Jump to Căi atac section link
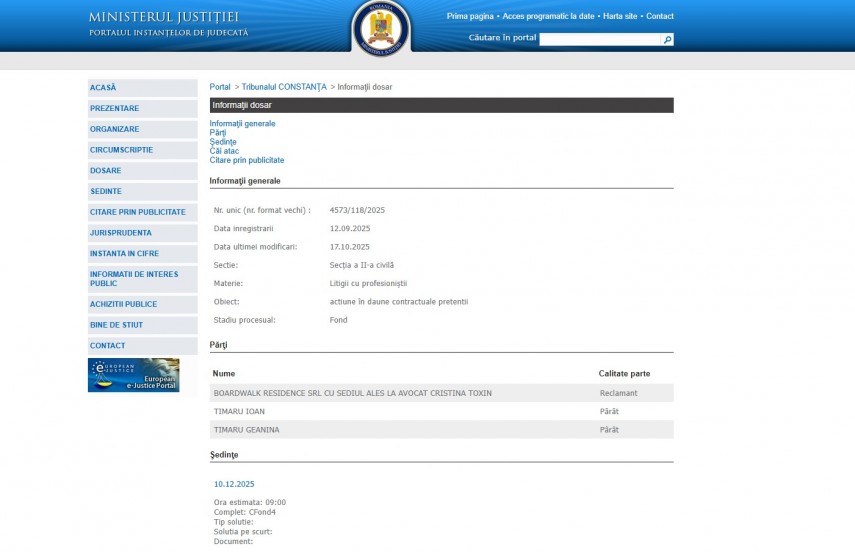The height and width of the screenshot is (552, 855). click(224, 151)
